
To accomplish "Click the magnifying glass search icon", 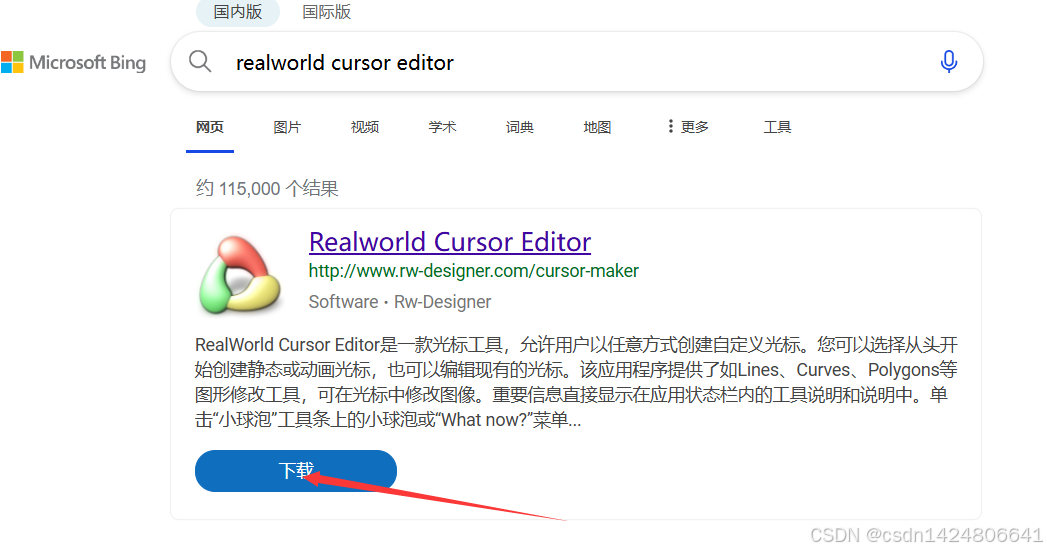I will coord(200,61).
